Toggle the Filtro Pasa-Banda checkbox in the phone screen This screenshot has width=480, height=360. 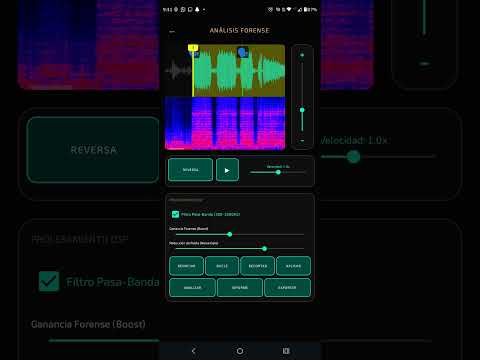pyautogui.click(x=175, y=214)
